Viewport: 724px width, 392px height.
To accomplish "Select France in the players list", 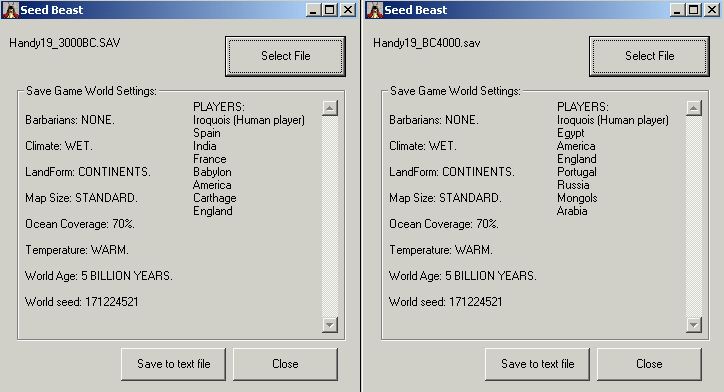I will click(x=210, y=159).
